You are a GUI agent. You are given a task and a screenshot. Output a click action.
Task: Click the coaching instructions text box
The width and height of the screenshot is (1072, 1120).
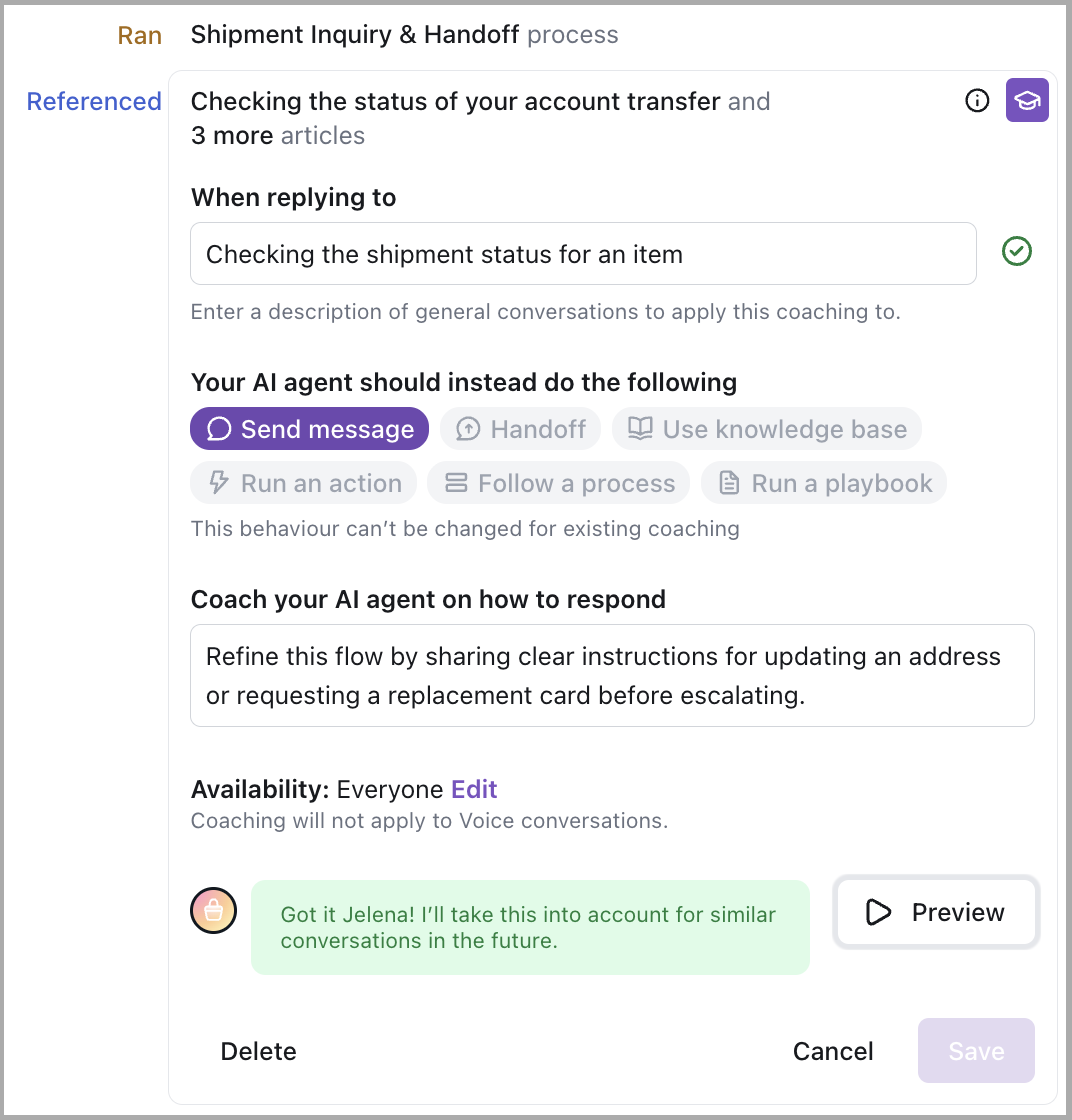point(612,675)
